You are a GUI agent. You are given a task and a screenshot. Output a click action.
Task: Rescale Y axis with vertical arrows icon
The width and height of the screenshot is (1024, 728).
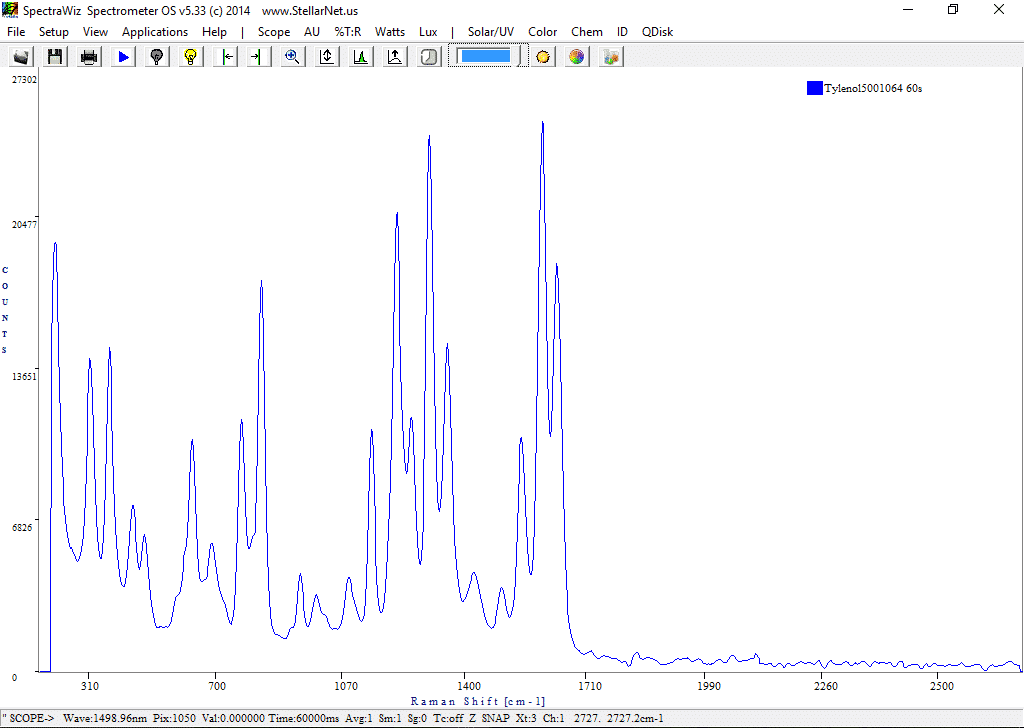(327, 57)
